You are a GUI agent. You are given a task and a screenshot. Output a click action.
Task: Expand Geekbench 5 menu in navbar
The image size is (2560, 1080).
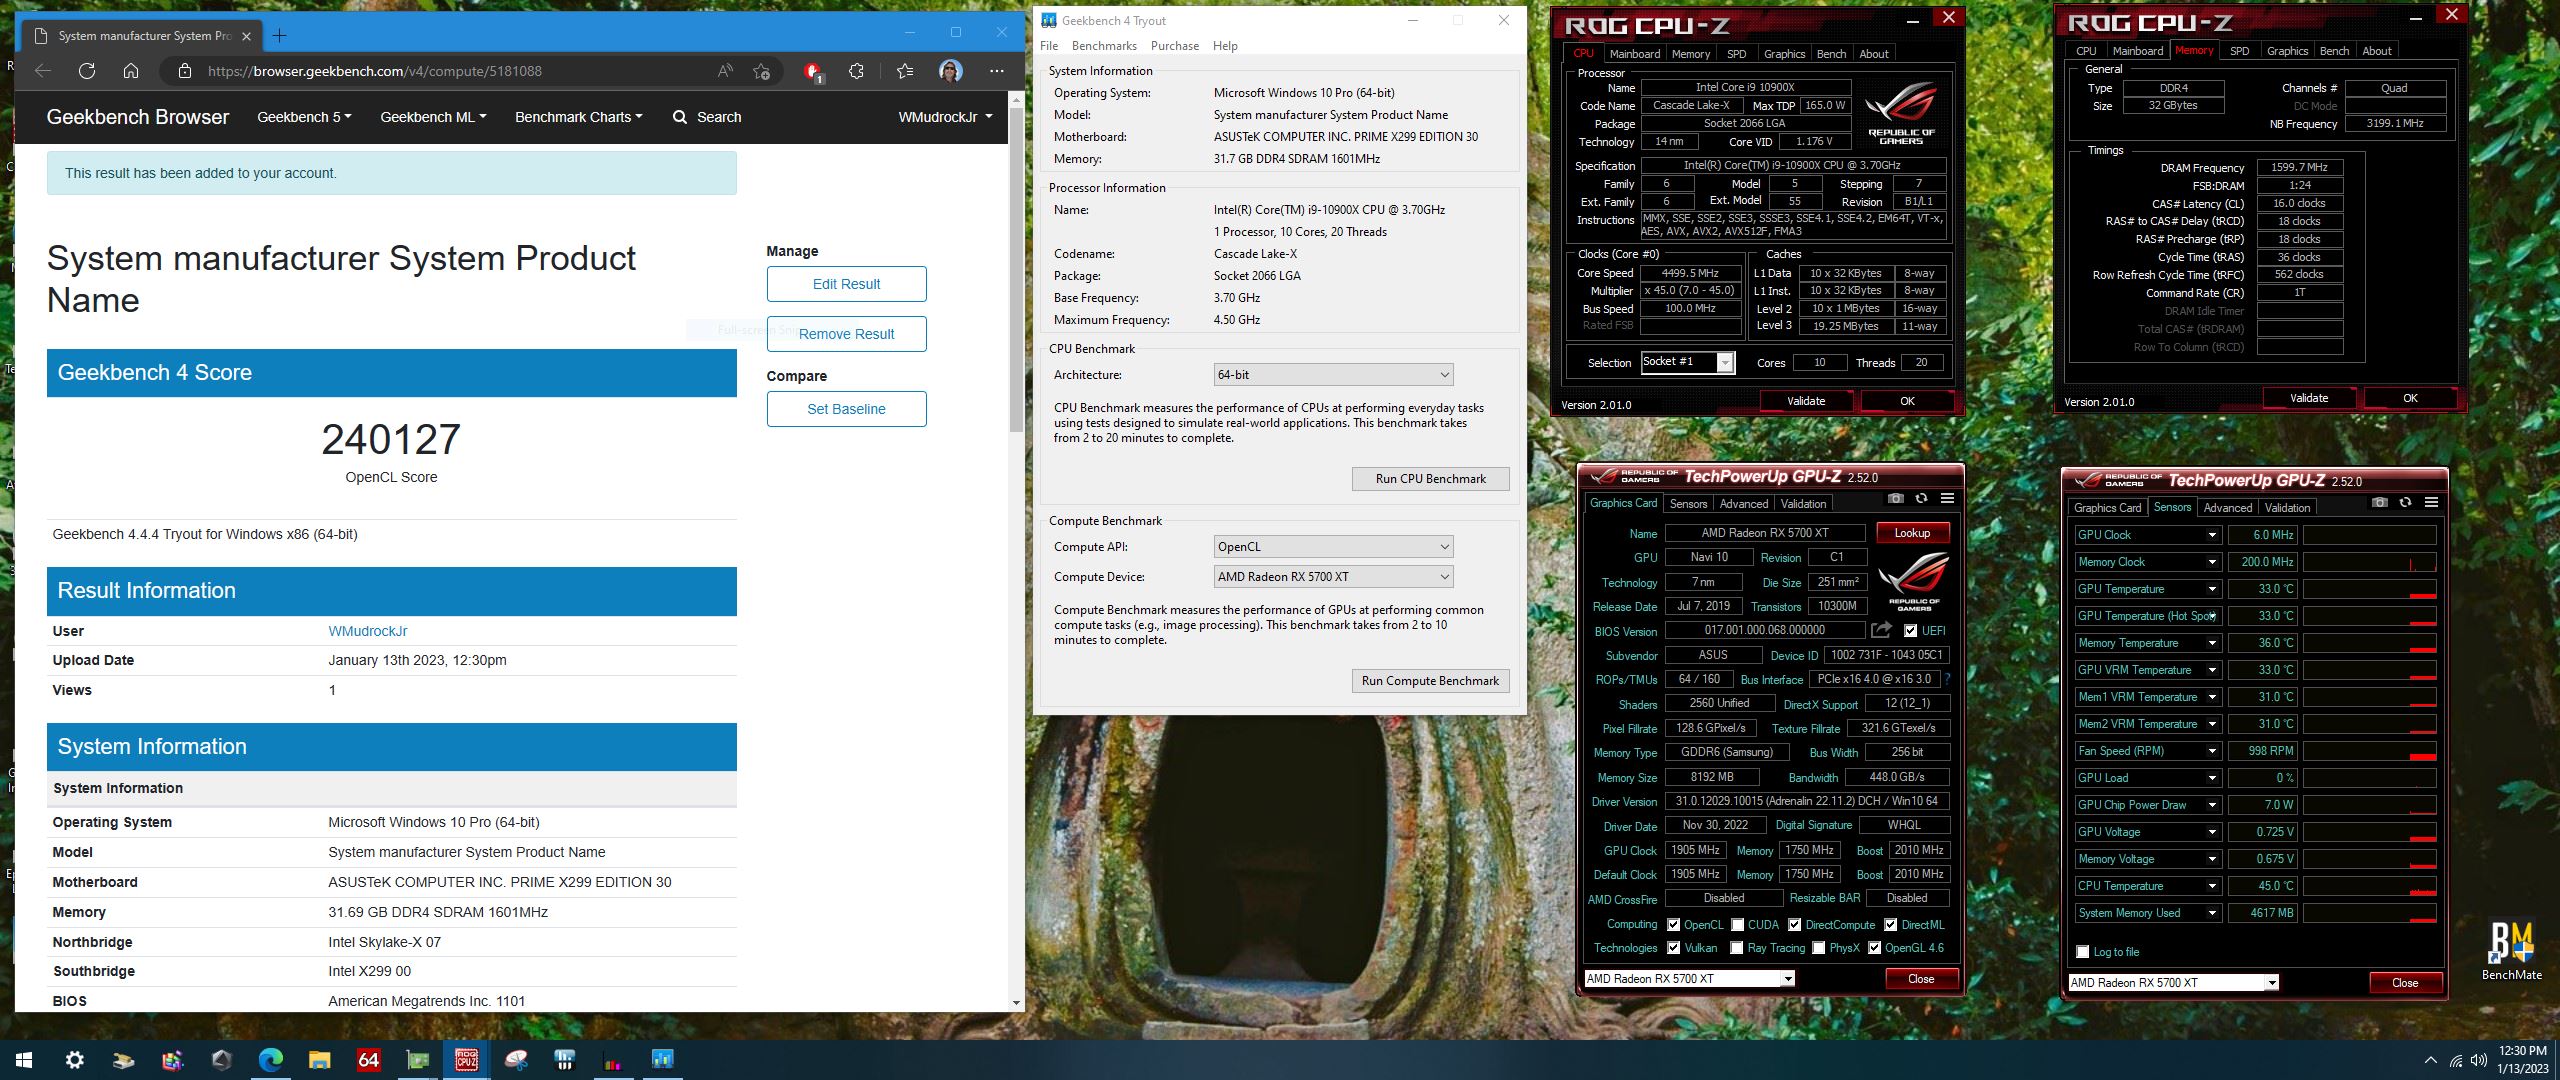(304, 117)
